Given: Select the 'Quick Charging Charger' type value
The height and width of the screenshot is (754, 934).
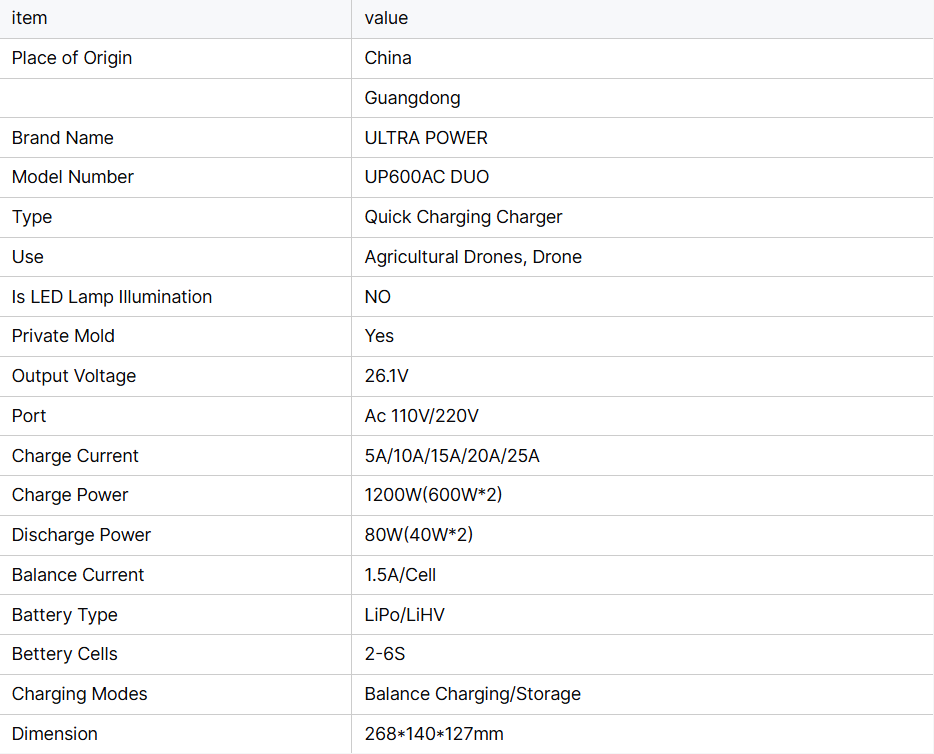Looking at the screenshot, I should pyautogui.click(x=463, y=217).
